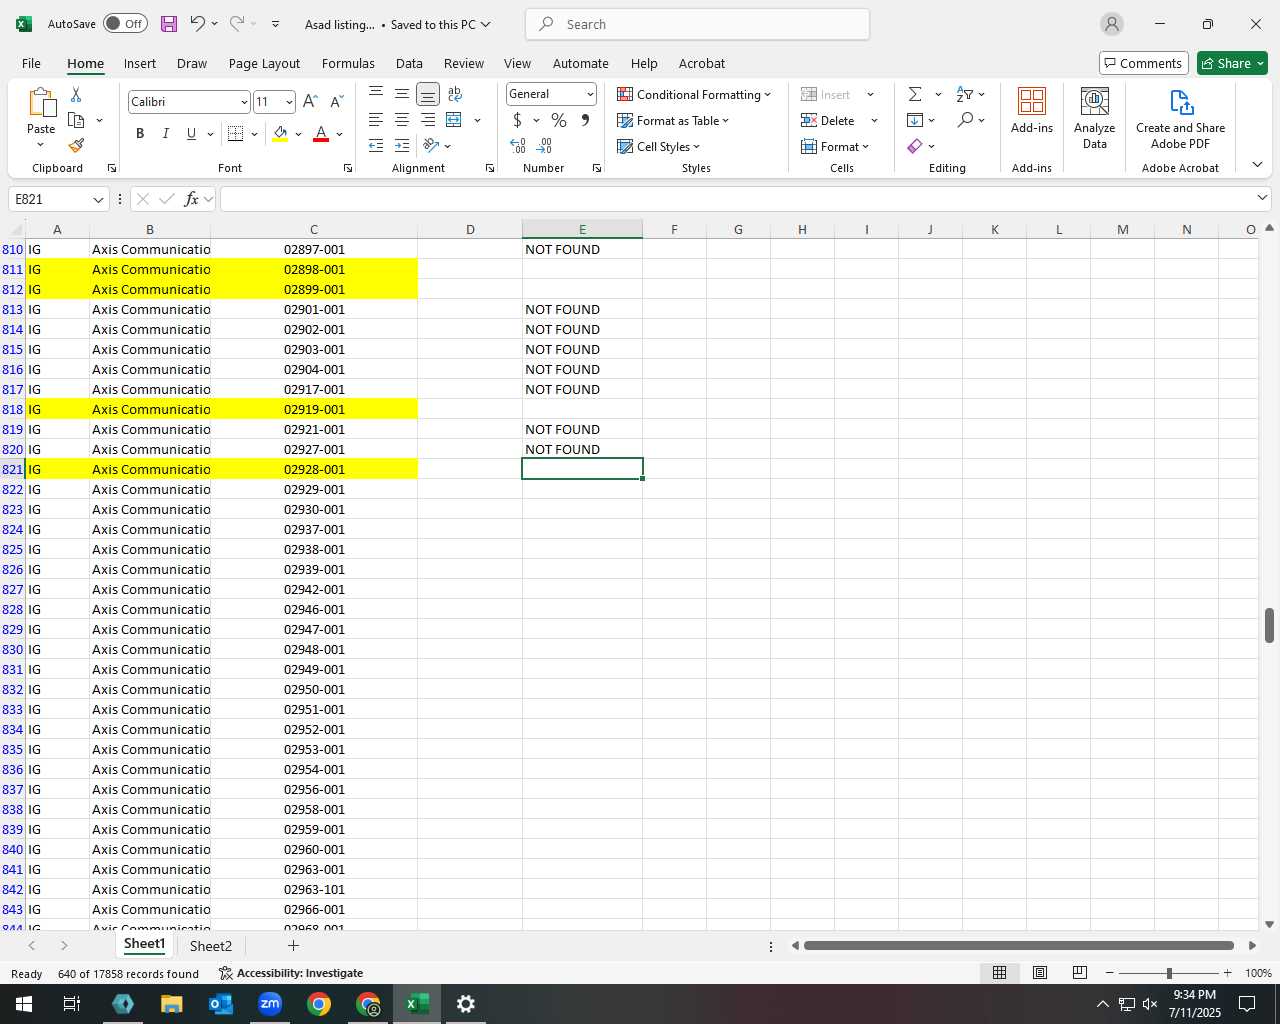Image resolution: width=1280 pixels, height=1024 pixels.
Task: Increase the cell indent
Action: click(402, 146)
